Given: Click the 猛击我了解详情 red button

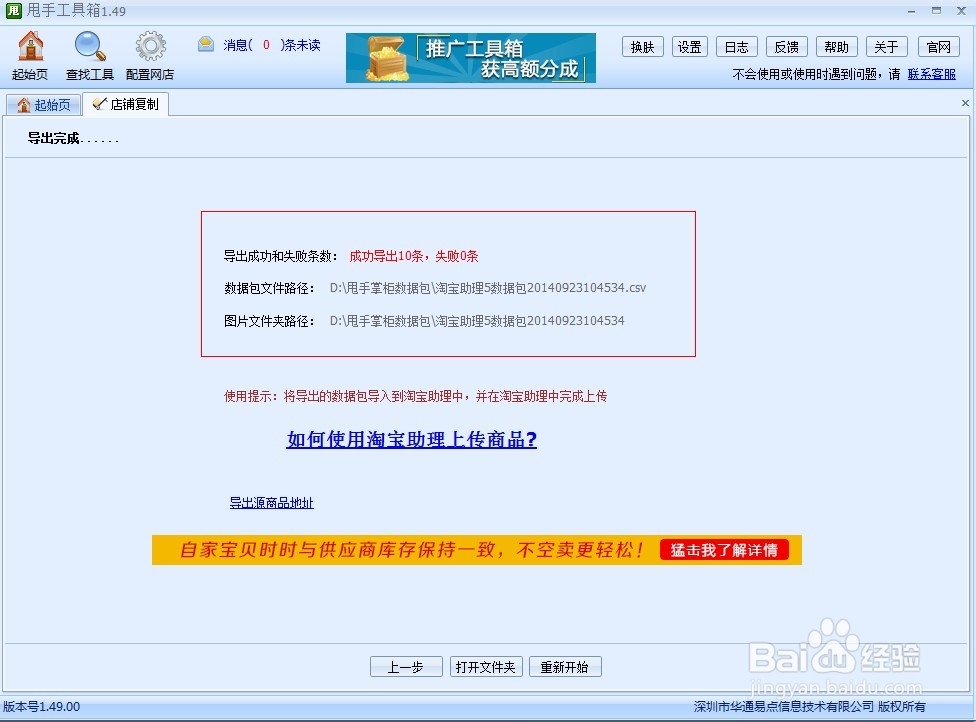Looking at the screenshot, I should [724, 550].
